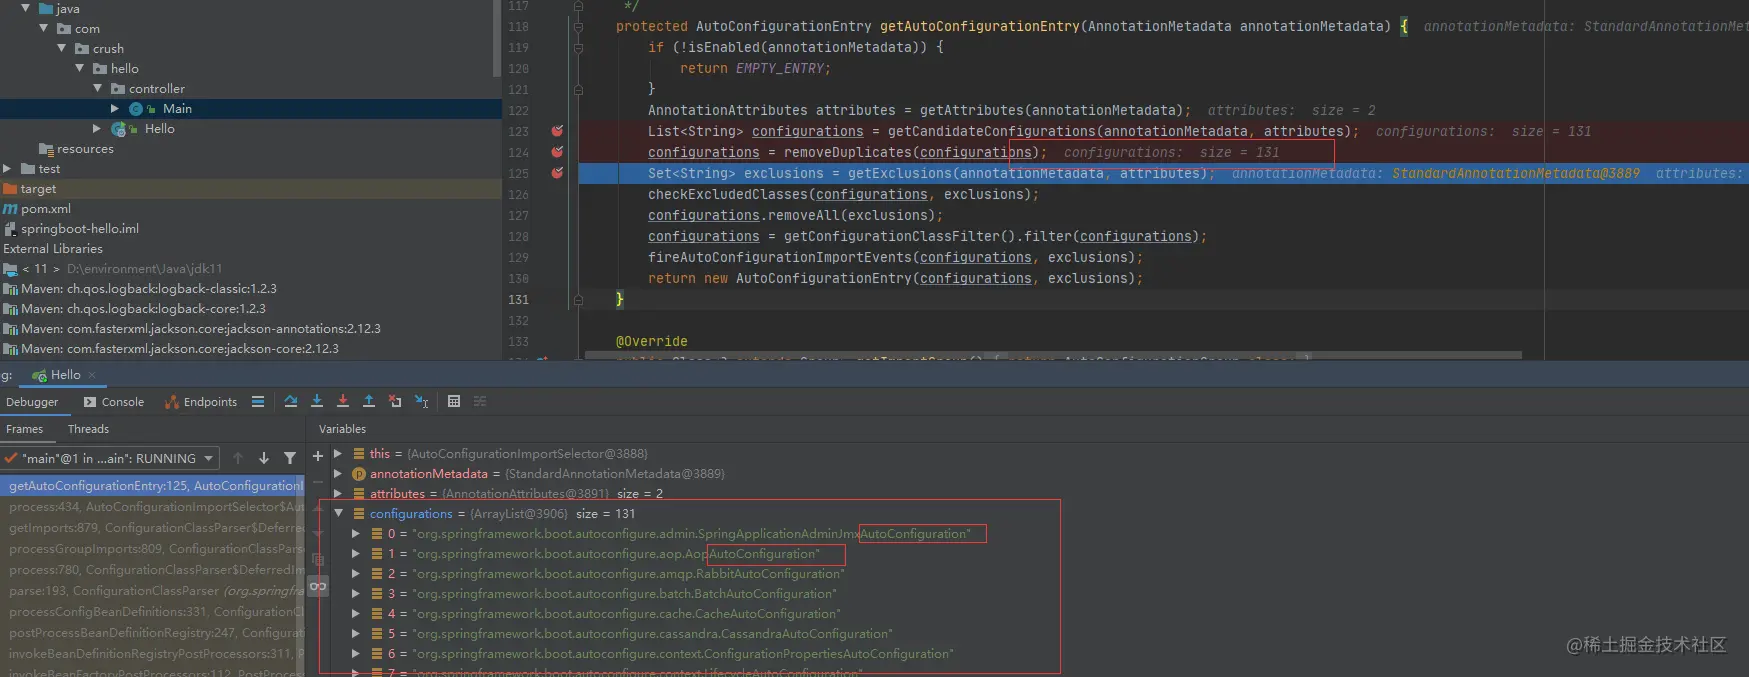Expand the 'this' variable node
The image size is (1749, 677).
pyautogui.click(x=338, y=453)
